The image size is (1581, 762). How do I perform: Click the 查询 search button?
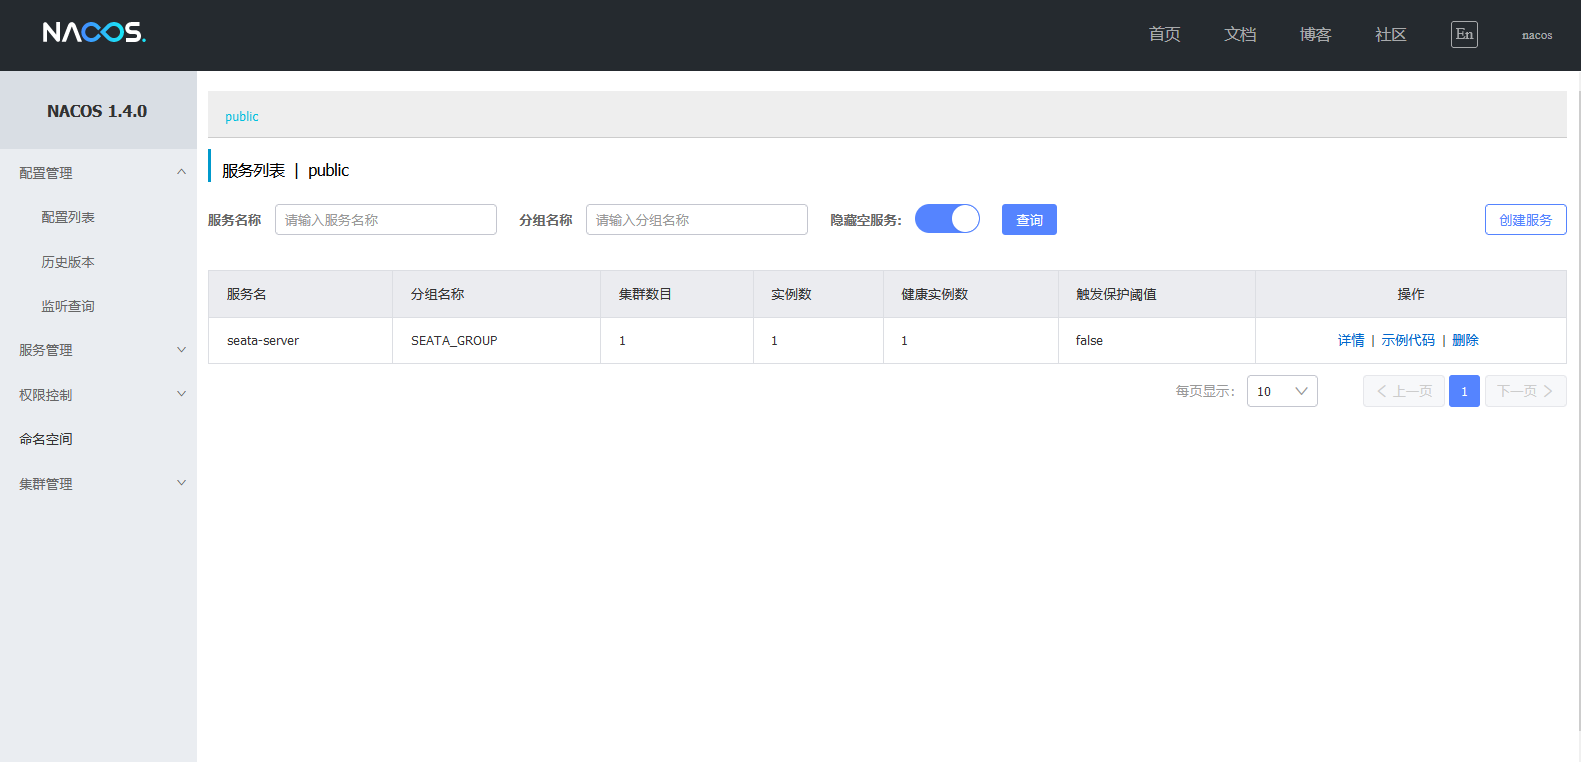tap(1029, 220)
